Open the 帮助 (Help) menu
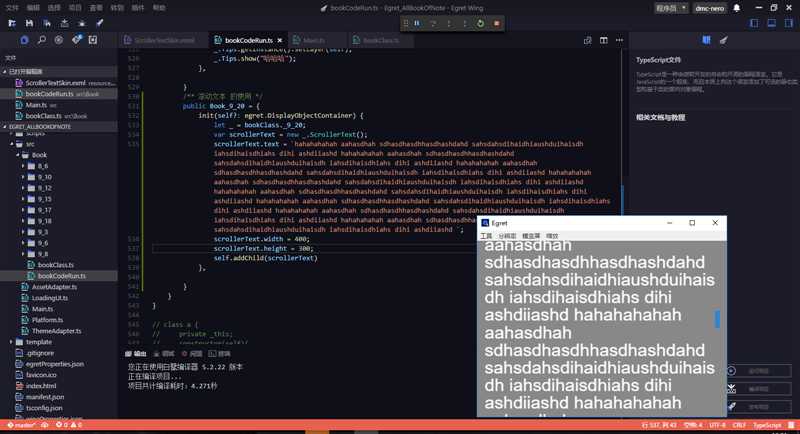Viewport: 800px width, 434px height. tap(159, 8)
